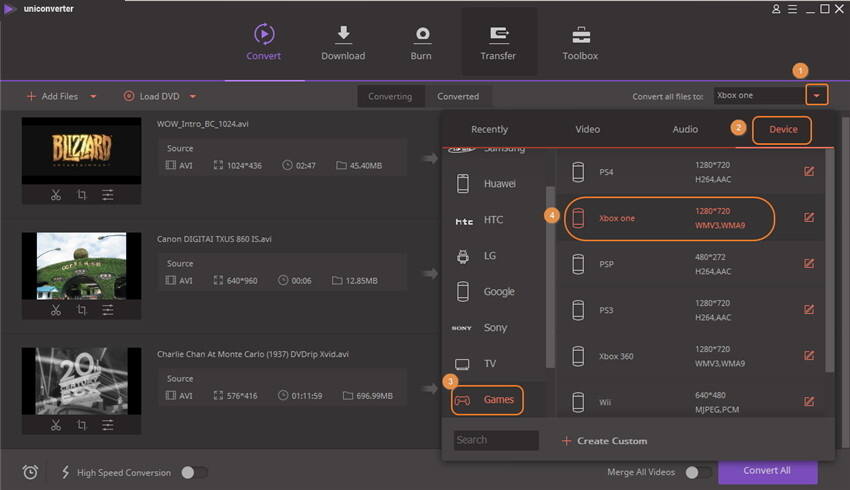Click the WOW_Intro_BC_1024.avi file name
850x490 pixels.
coord(203,124)
